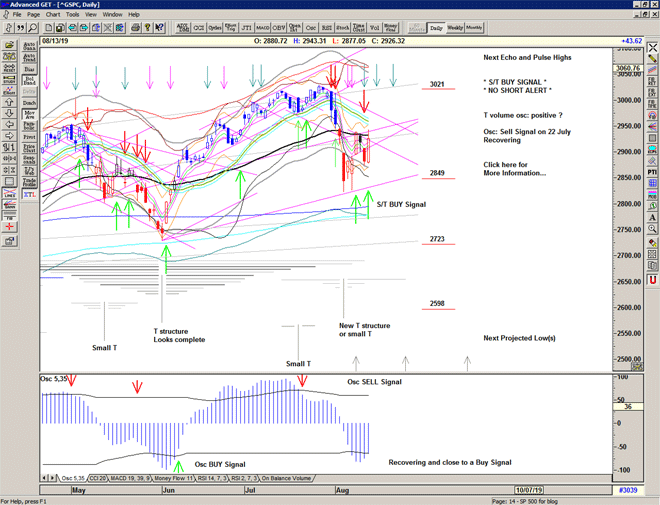Image resolution: width=660 pixels, height=505 pixels.
Task: Click the Osc 5,35 tab
Action: (x=73, y=478)
